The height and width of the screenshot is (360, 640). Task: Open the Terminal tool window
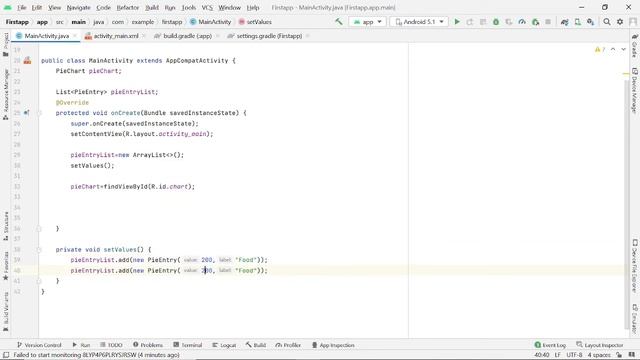click(188, 345)
